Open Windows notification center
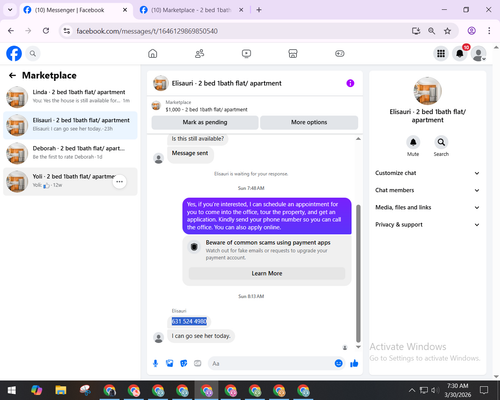Viewport: 500px width, 400px height. coord(484,390)
